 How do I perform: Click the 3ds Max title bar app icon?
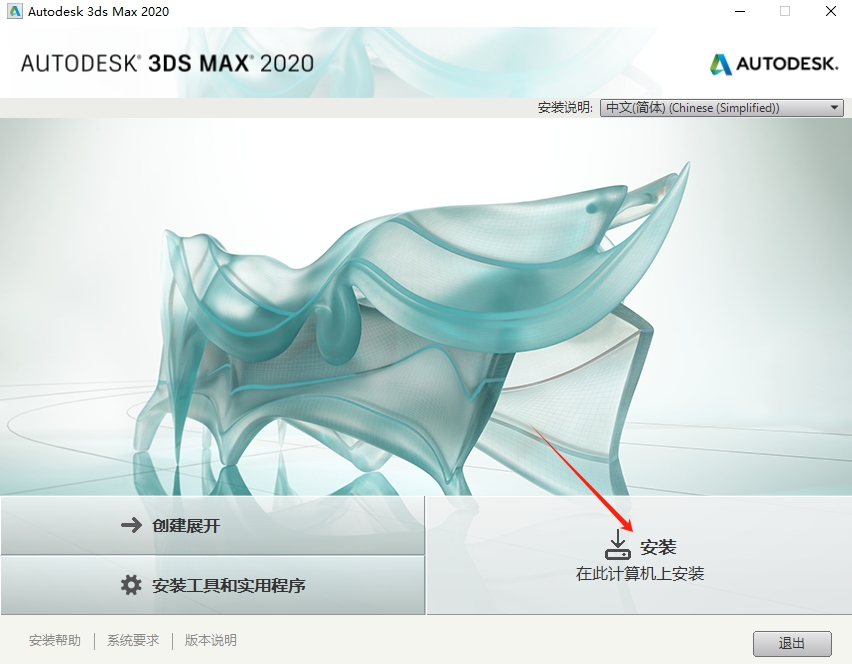(x=14, y=11)
